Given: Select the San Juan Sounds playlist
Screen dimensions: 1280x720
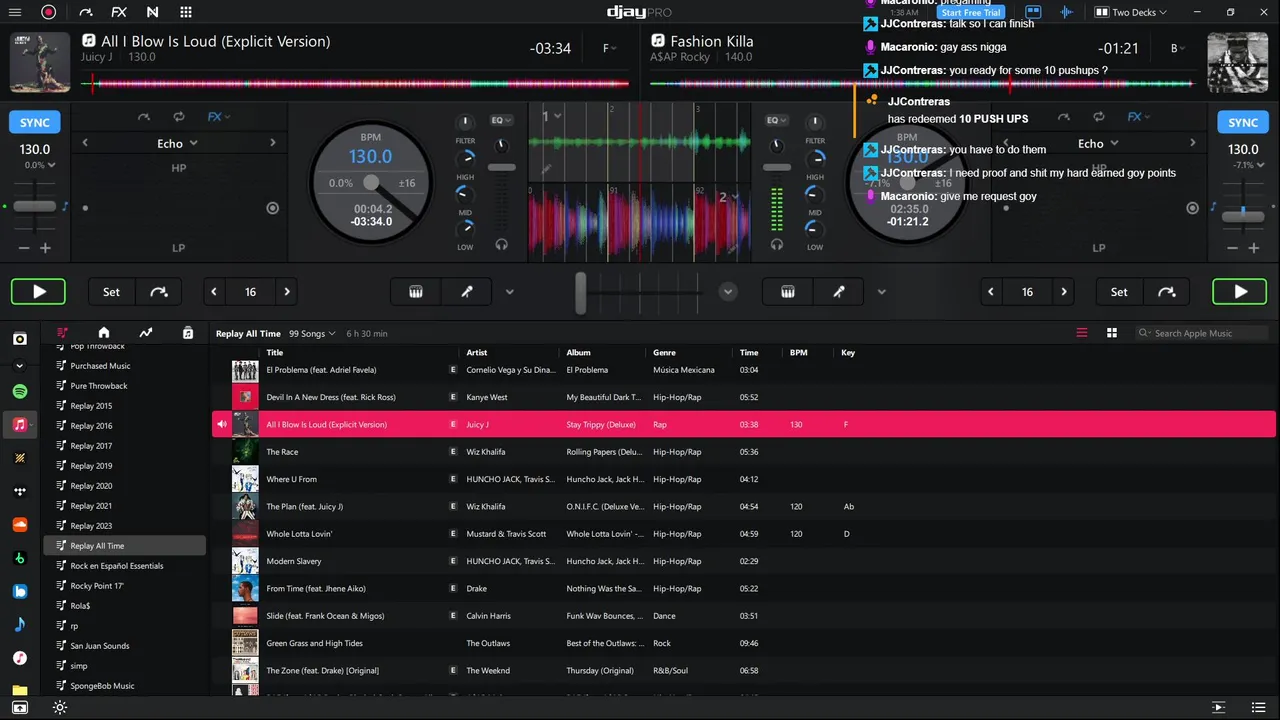Looking at the screenshot, I should (100, 646).
